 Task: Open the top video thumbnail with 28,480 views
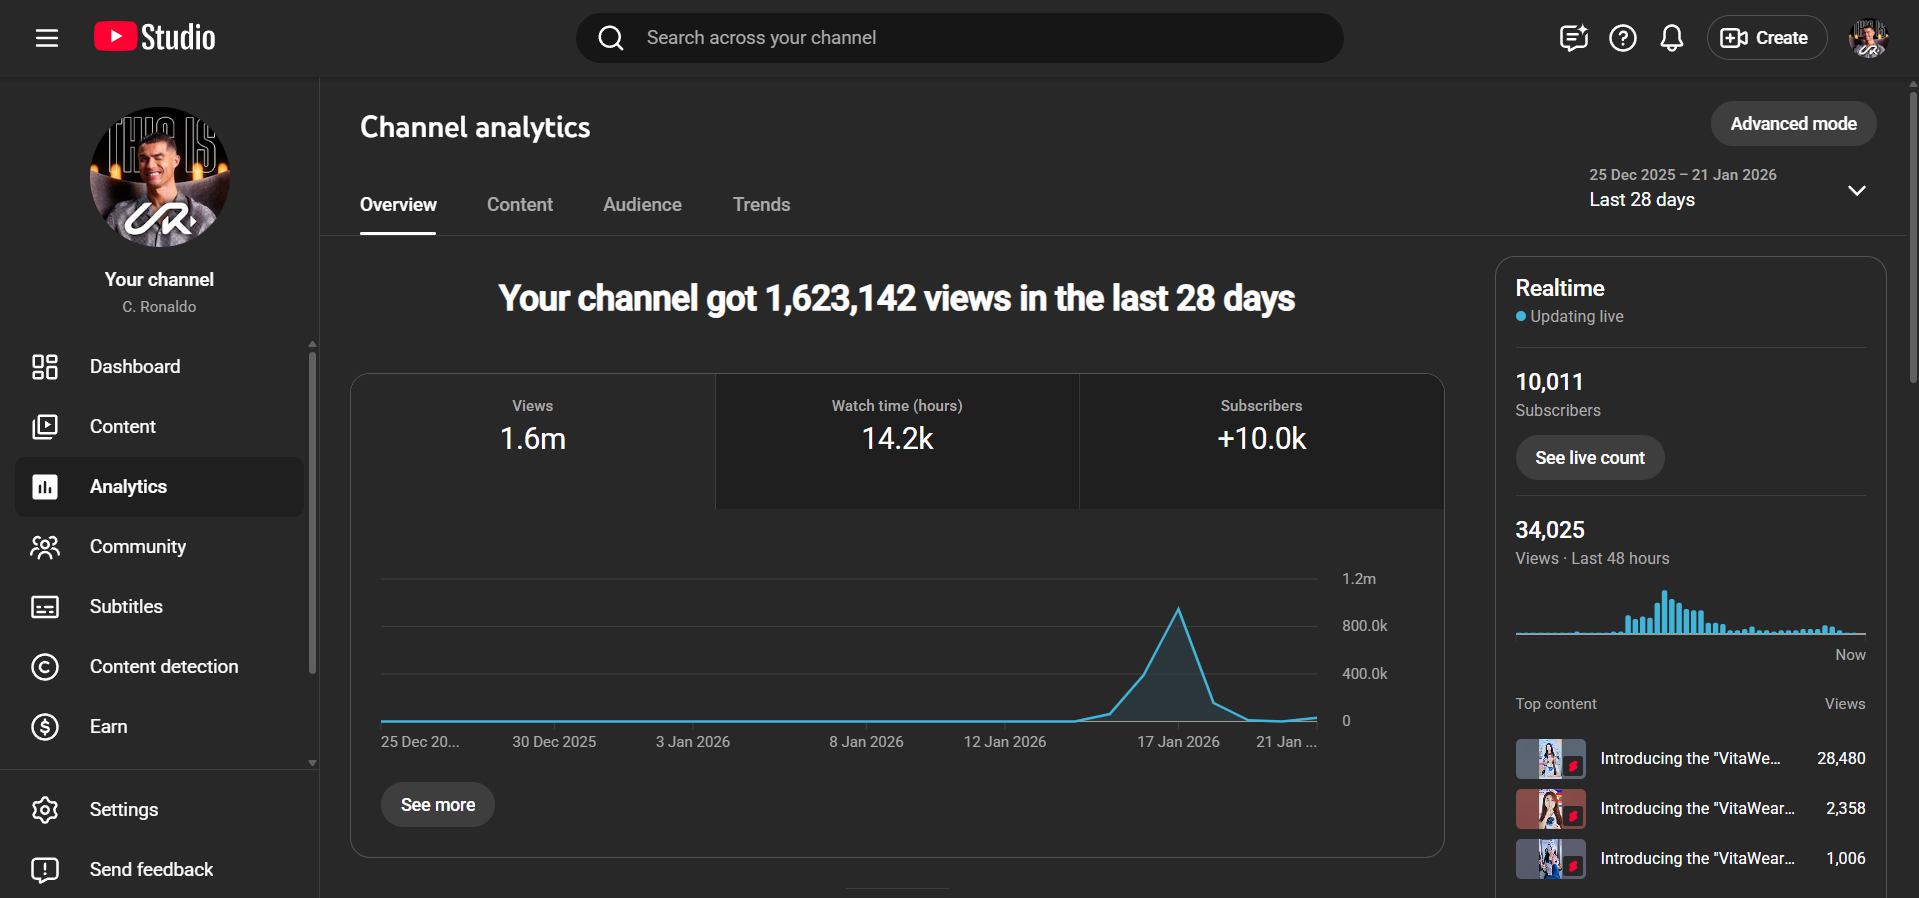(x=1550, y=759)
